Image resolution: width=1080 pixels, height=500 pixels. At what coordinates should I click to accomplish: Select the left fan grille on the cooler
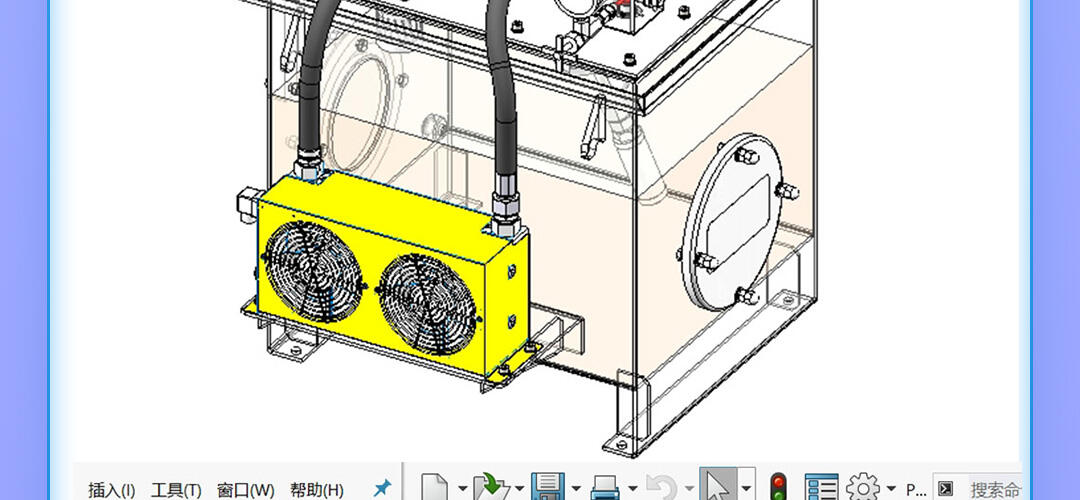(314, 271)
